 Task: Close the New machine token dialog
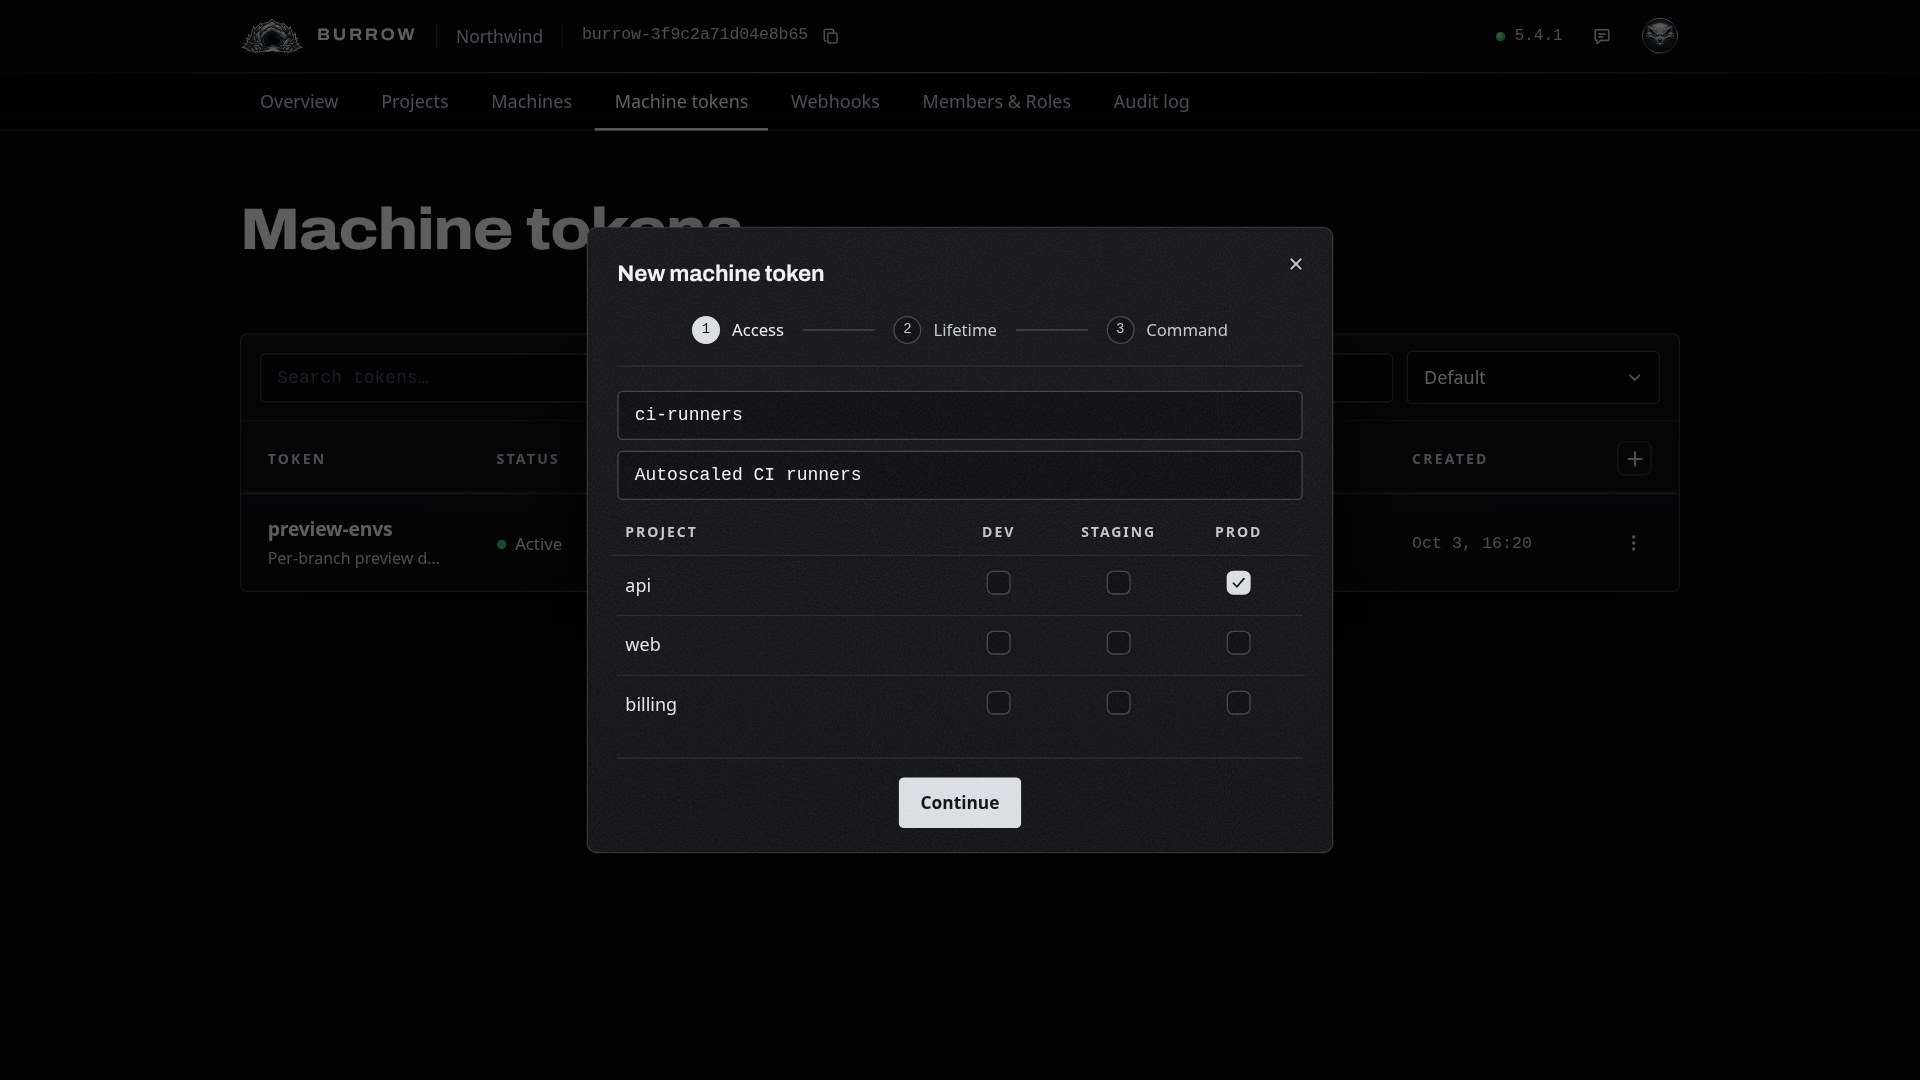[x=1295, y=264]
